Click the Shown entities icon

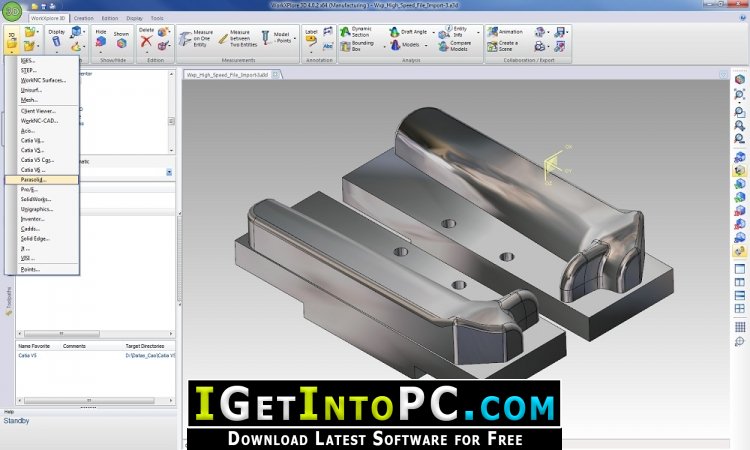(x=121, y=43)
